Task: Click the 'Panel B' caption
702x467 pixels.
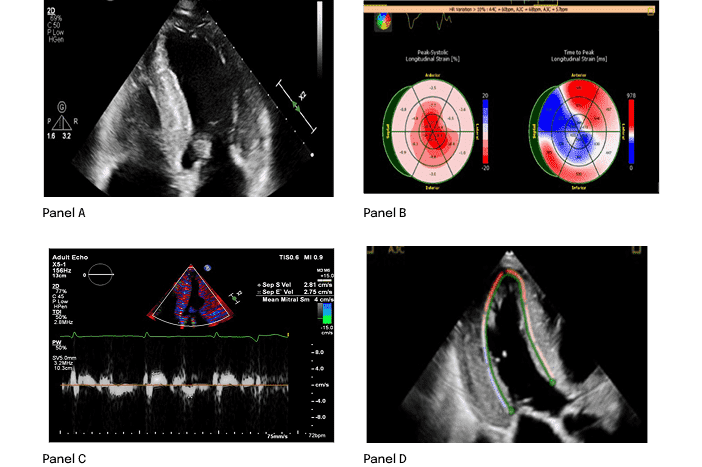Action: [x=385, y=213]
